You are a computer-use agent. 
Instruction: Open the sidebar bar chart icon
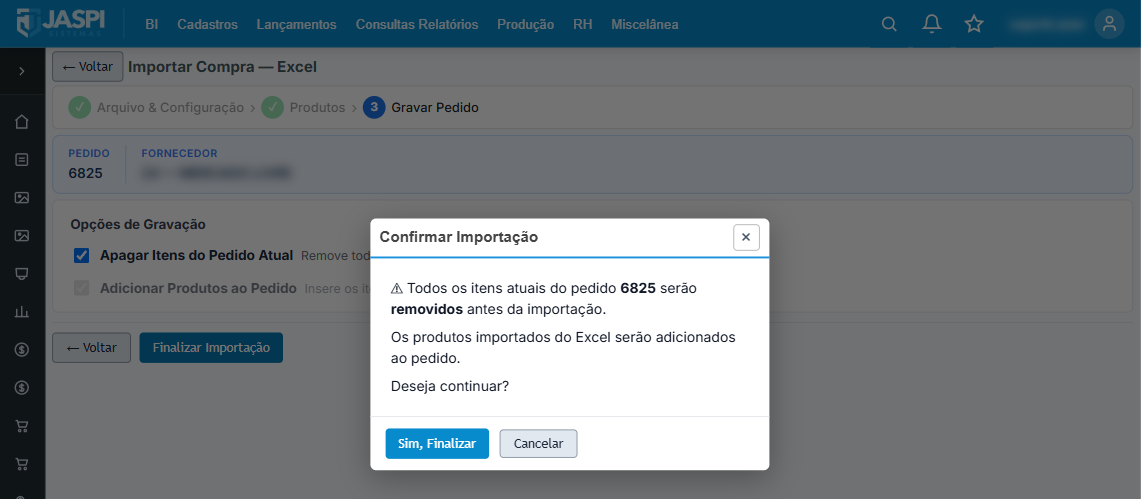[x=22, y=311]
